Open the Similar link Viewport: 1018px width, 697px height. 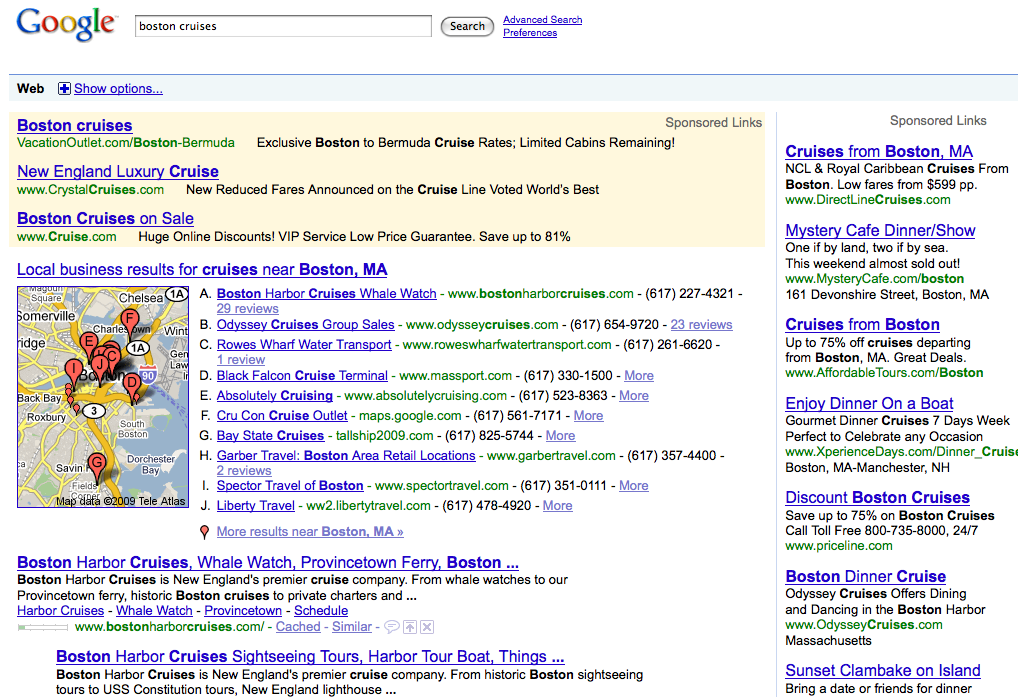(x=352, y=627)
